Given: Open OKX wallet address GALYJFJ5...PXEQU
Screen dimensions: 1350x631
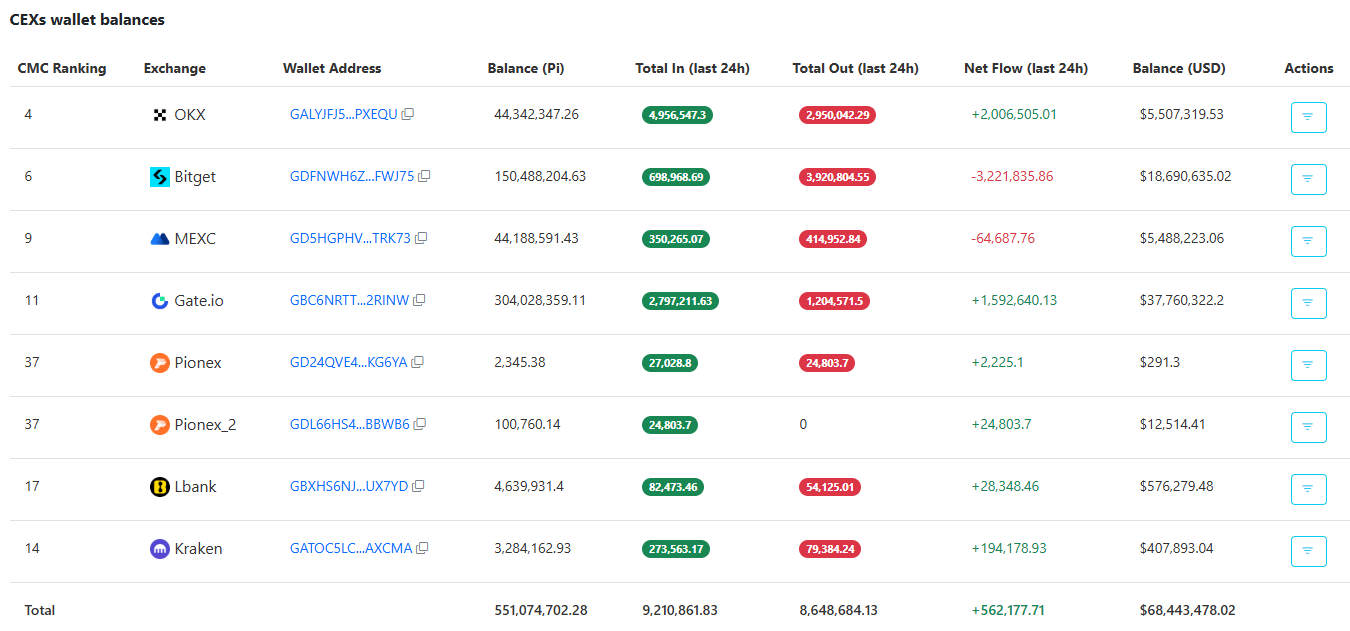Looking at the screenshot, I should point(344,114).
